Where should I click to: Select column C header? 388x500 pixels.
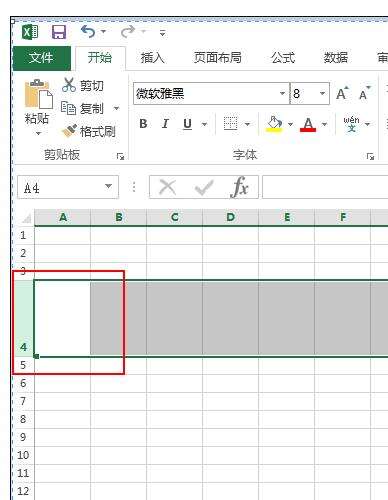pyautogui.click(x=175, y=218)
